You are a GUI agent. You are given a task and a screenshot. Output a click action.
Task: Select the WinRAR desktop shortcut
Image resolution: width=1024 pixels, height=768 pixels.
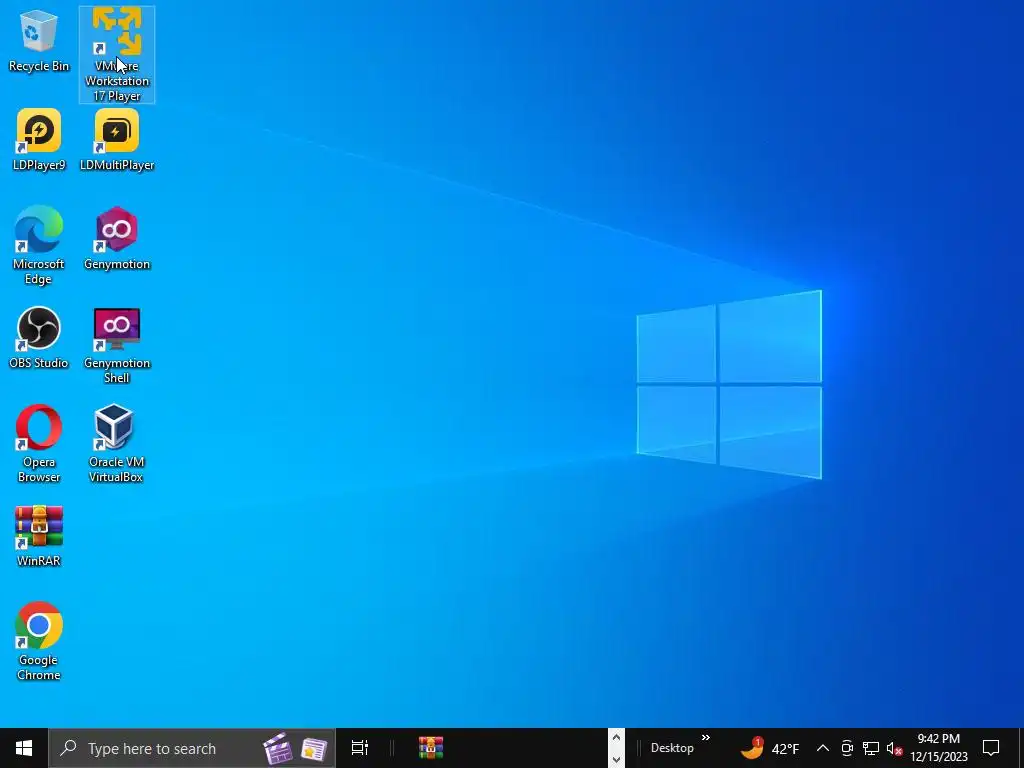[39, 536]
